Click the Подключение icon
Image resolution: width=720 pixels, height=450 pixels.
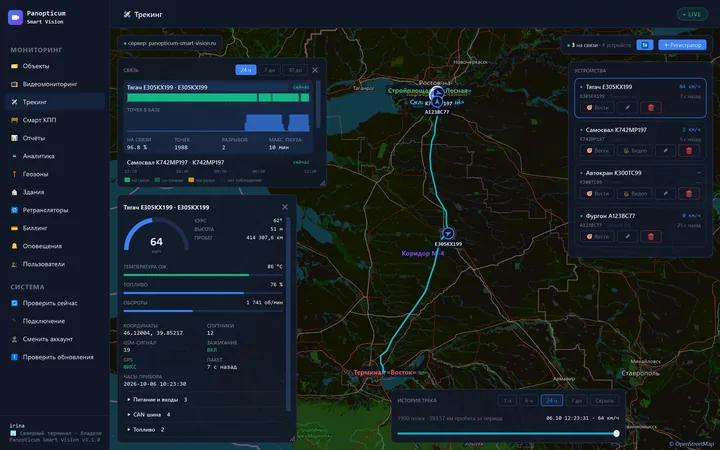click(x=14, y=321)
